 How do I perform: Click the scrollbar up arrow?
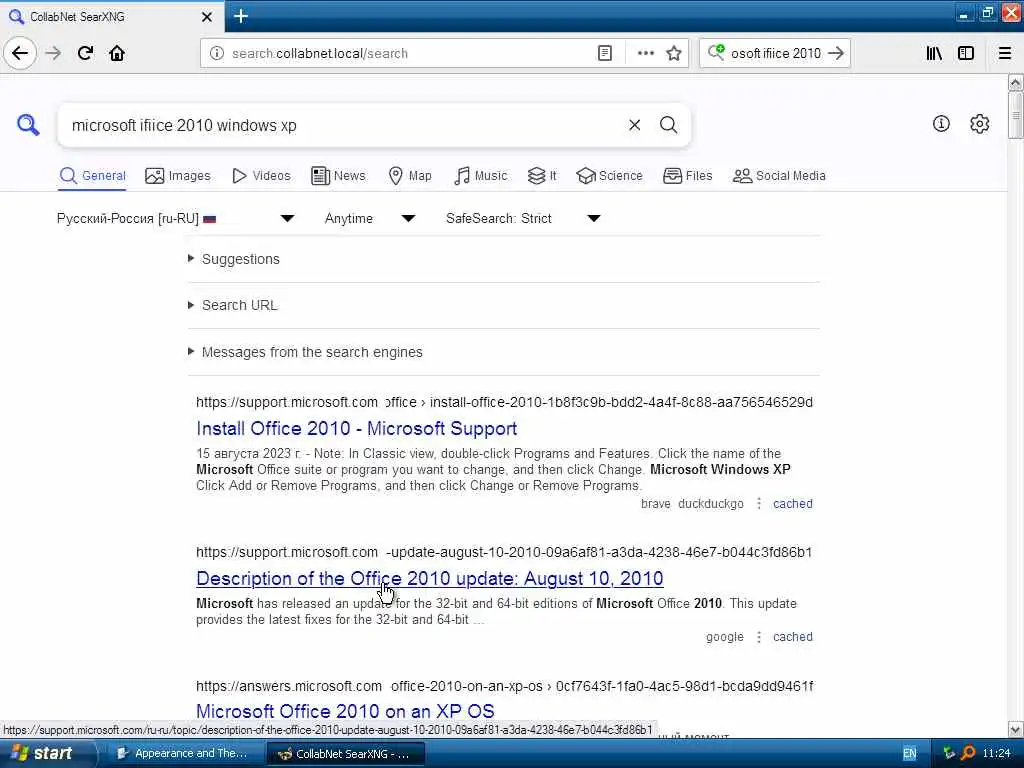pos(1016,82)
